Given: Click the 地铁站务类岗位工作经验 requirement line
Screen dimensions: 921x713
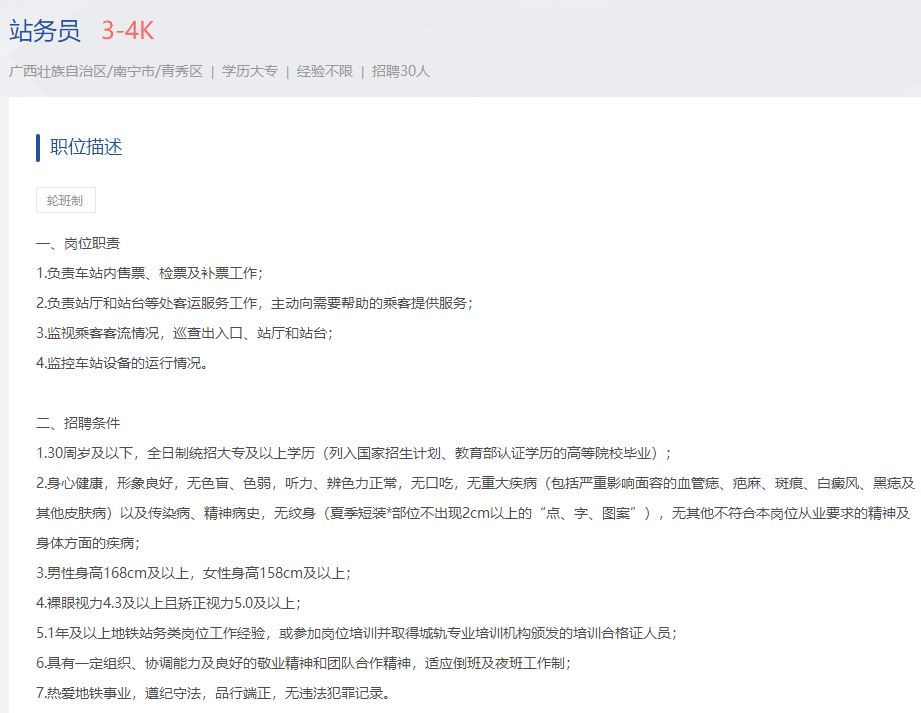Looking at the screenshot, I should pyautogui.click(x=358, y=633).
